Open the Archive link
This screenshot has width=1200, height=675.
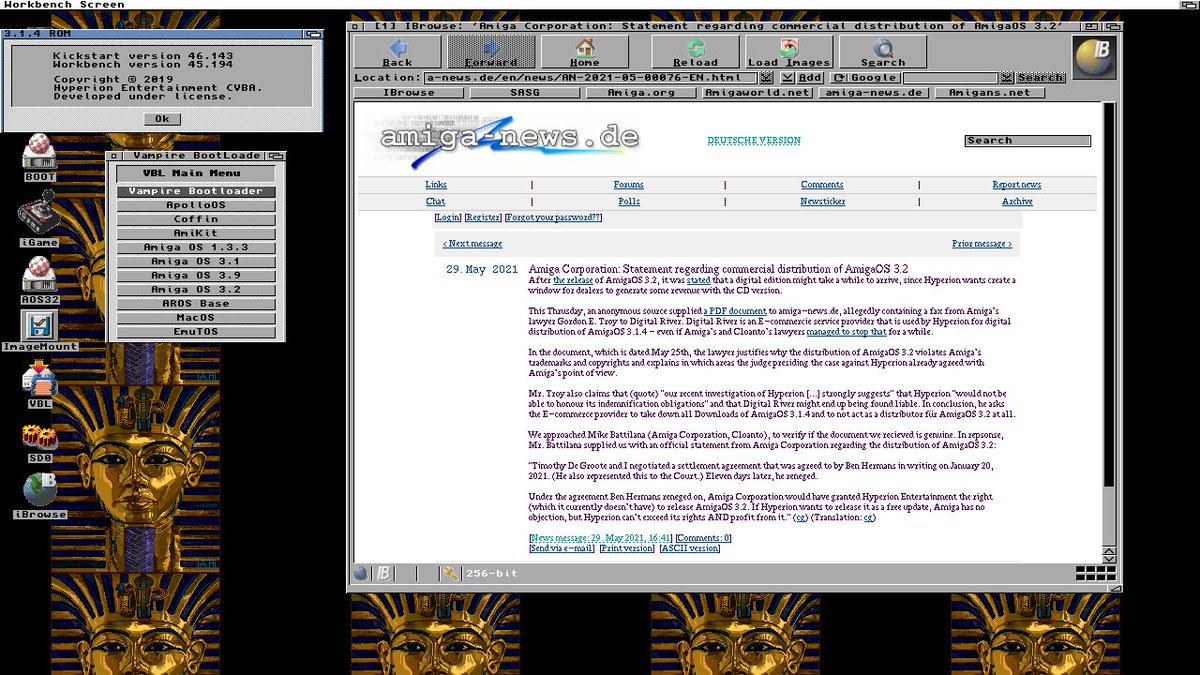[1017, 201]
